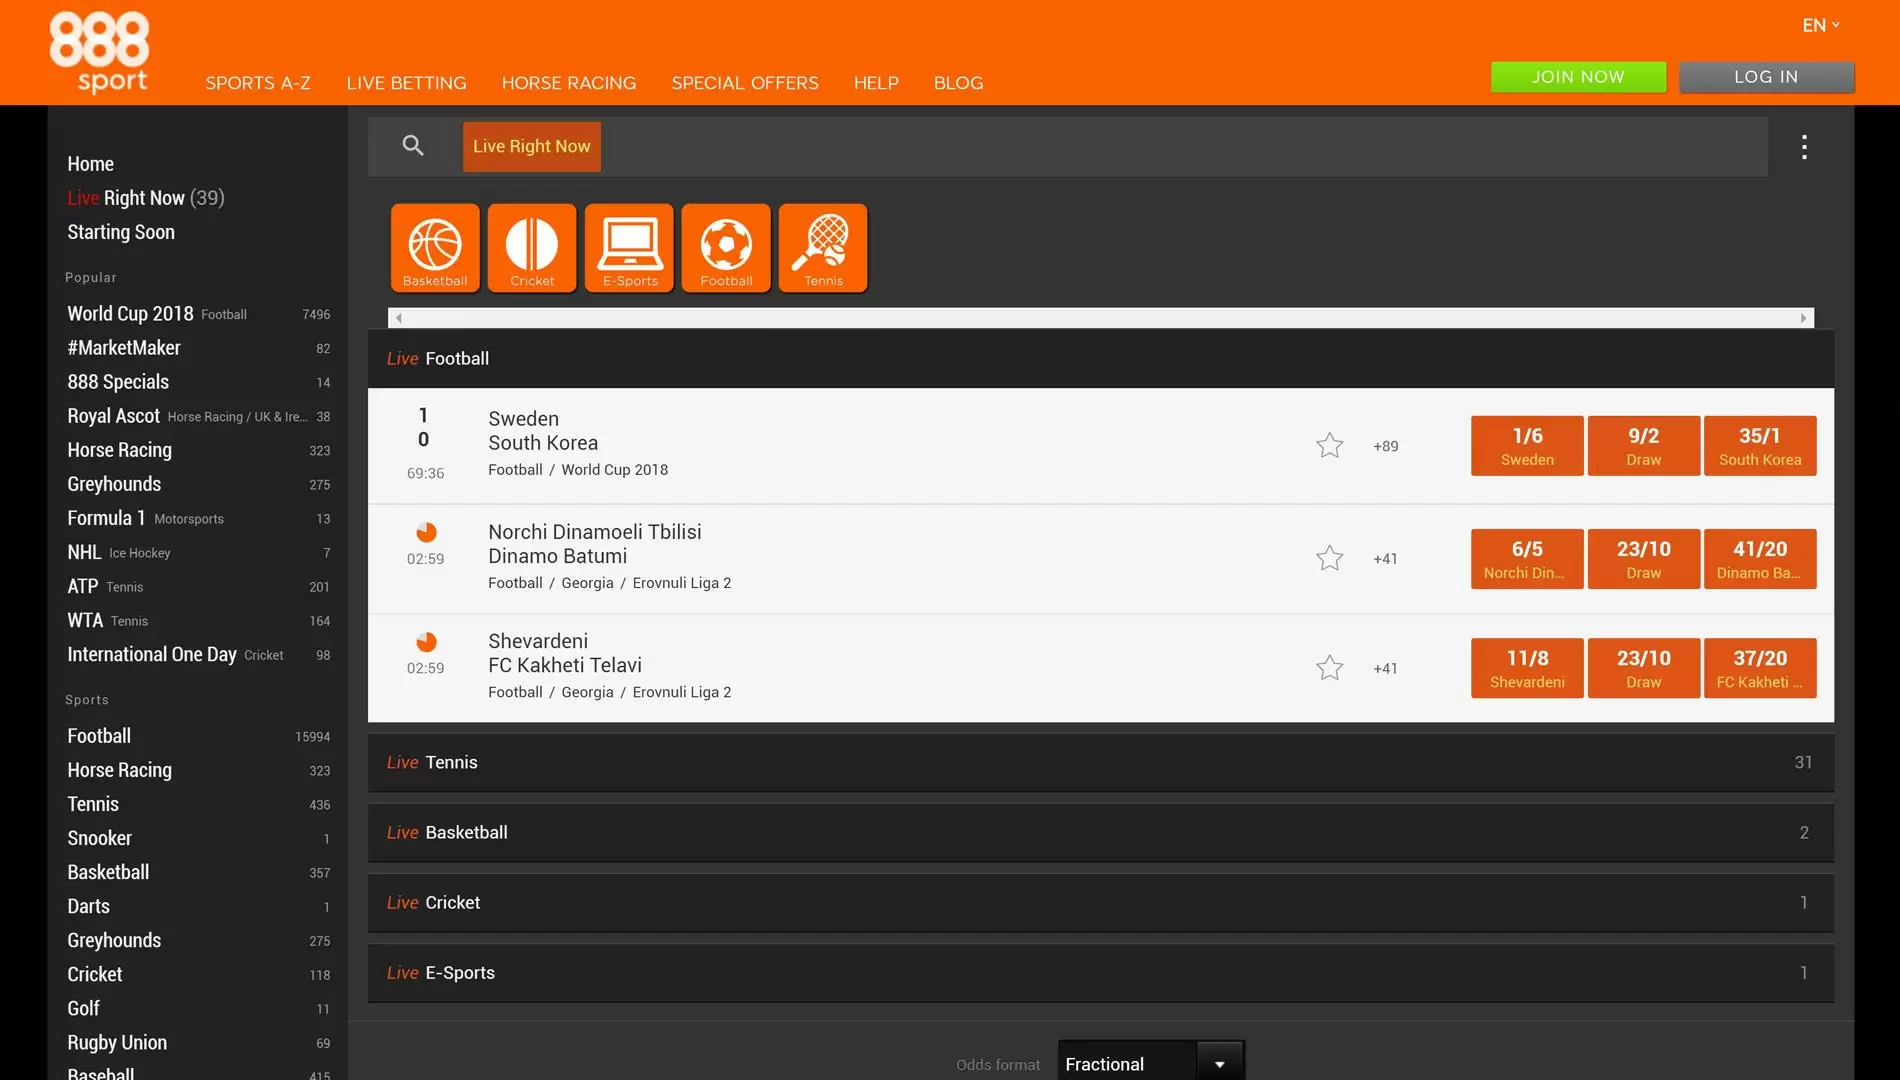This screenshot has width=1900, height=1080.
Task: Open SPECIAL OFFERS nav item
Action: (x=745, y=83)
